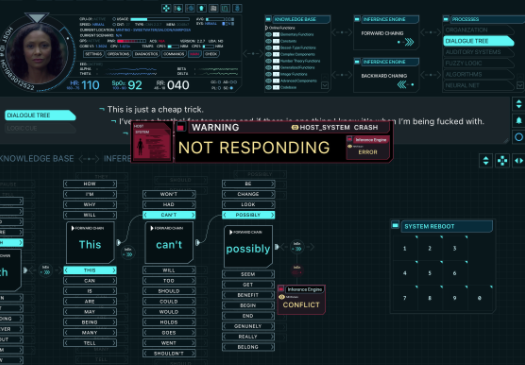Check the box next to Advanced Components
Viewport: 525px width, 365px height.
(276, 81)
